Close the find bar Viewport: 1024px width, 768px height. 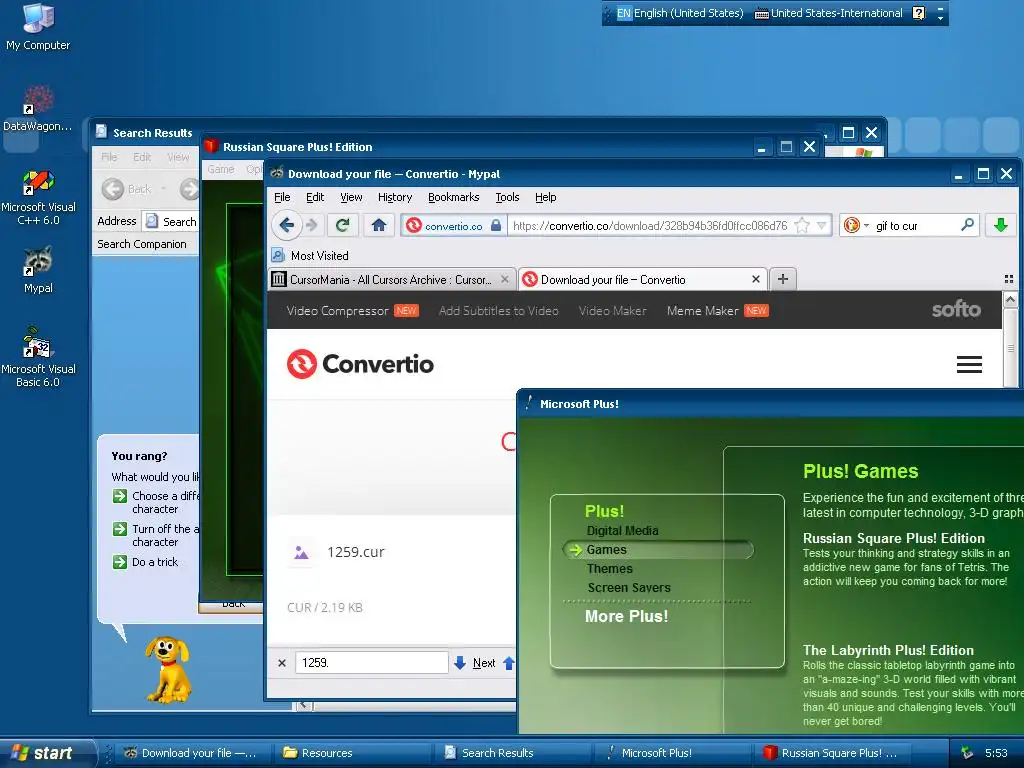(x=281, y=663)
